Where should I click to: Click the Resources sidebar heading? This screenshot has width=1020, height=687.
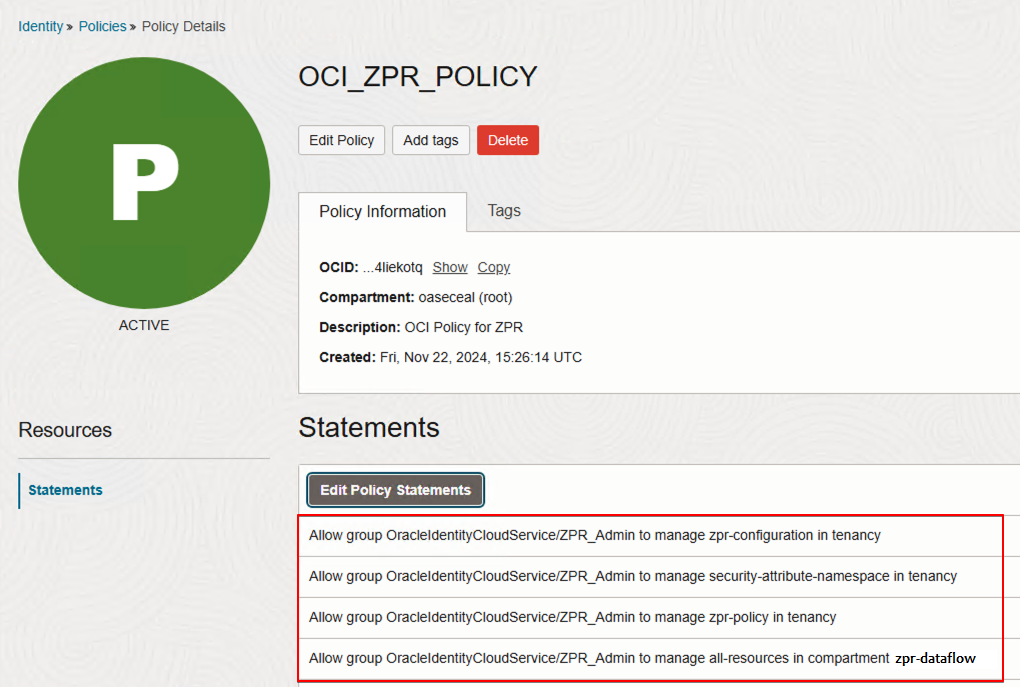click(65, 430)
